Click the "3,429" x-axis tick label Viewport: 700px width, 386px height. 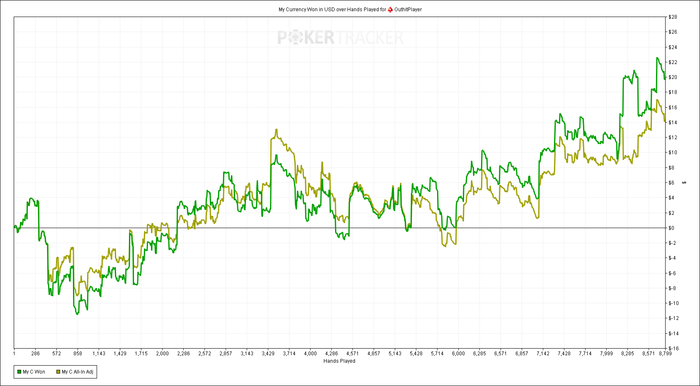[268, 353]
